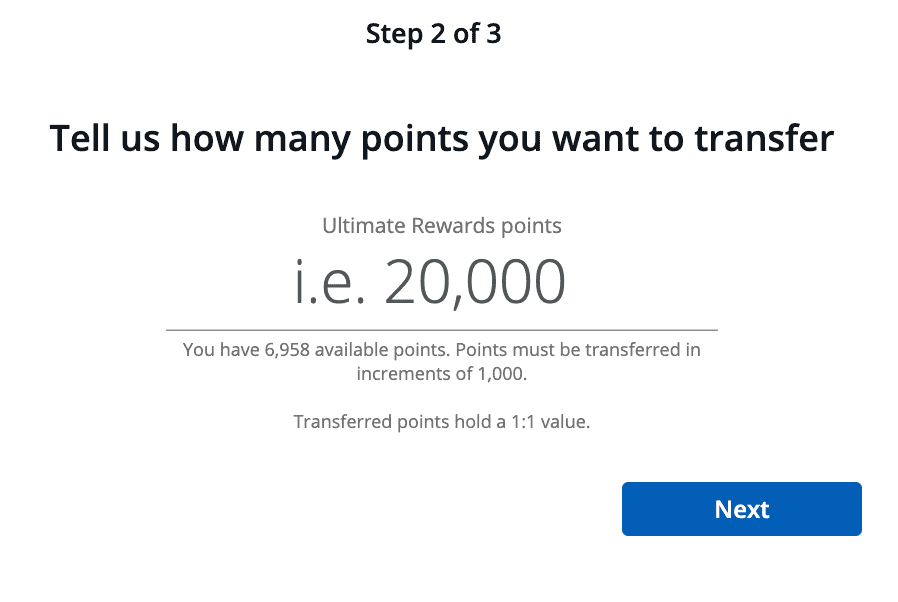Click the number '3' in the step indicator

494,34
